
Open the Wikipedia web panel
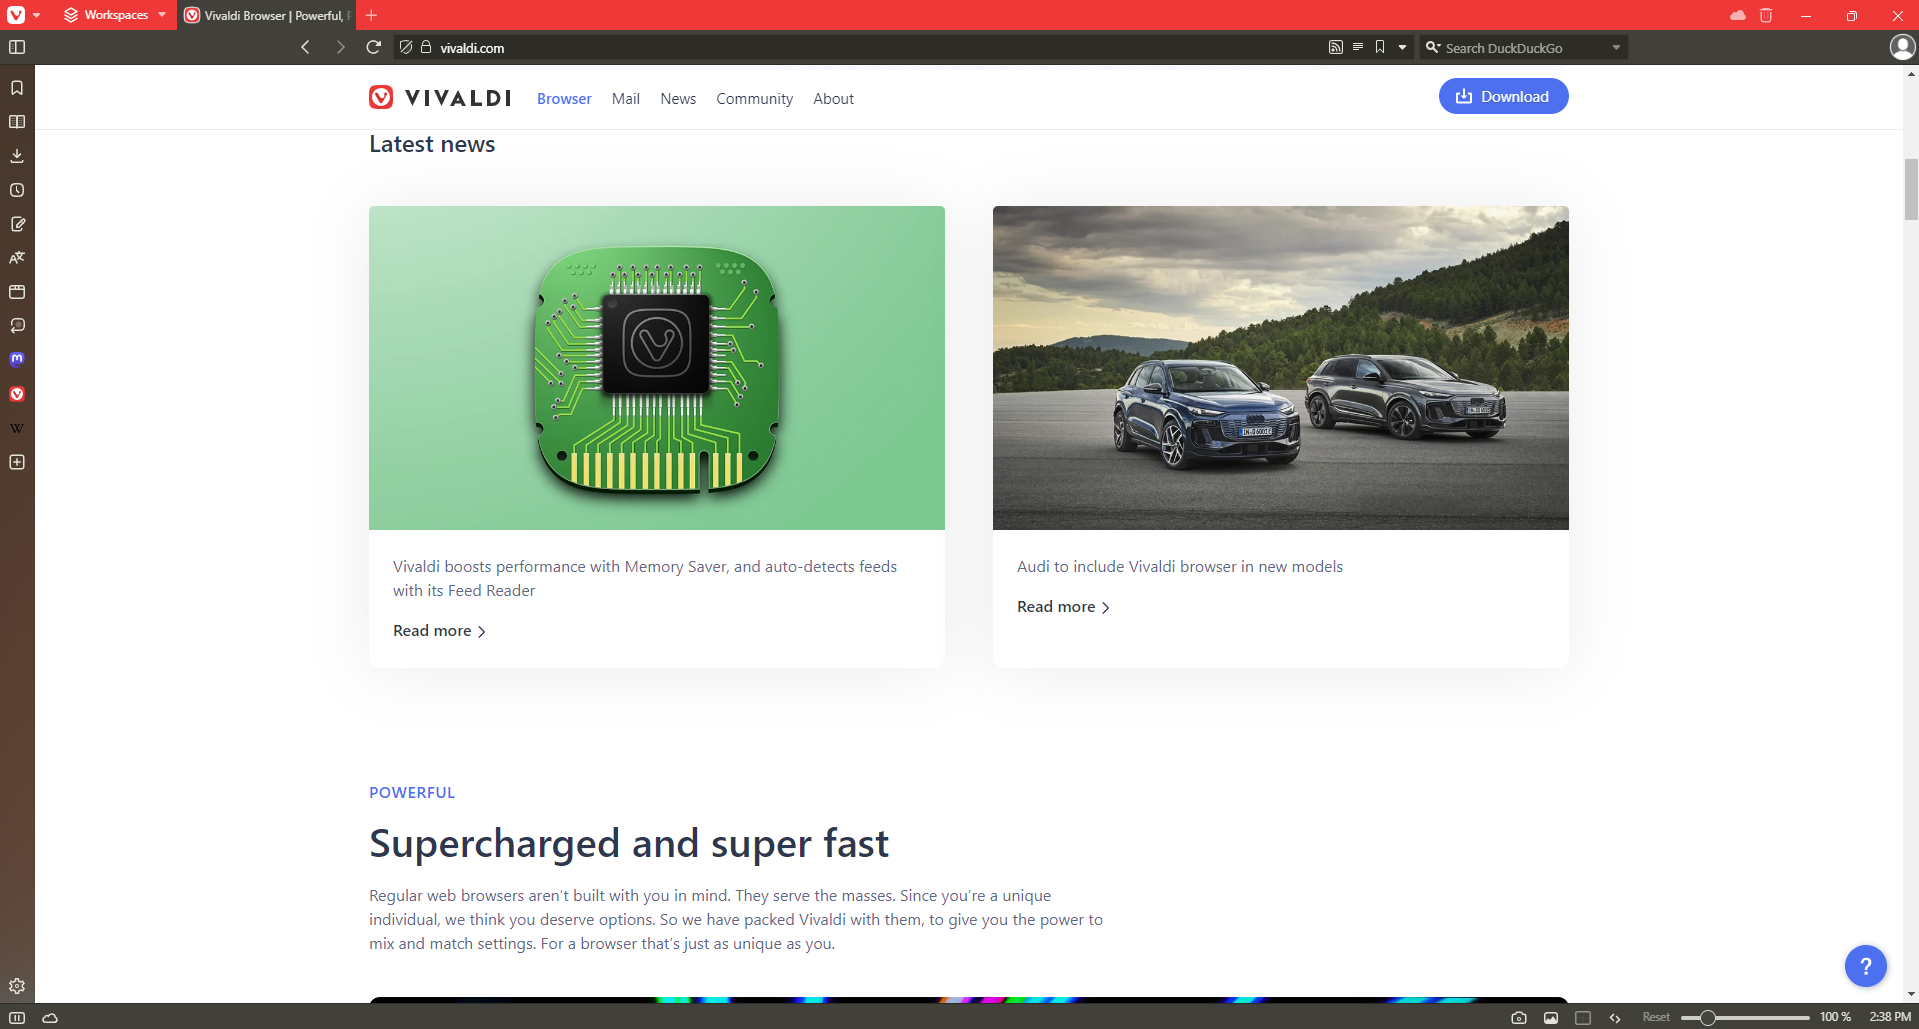(x=16, y=427)
